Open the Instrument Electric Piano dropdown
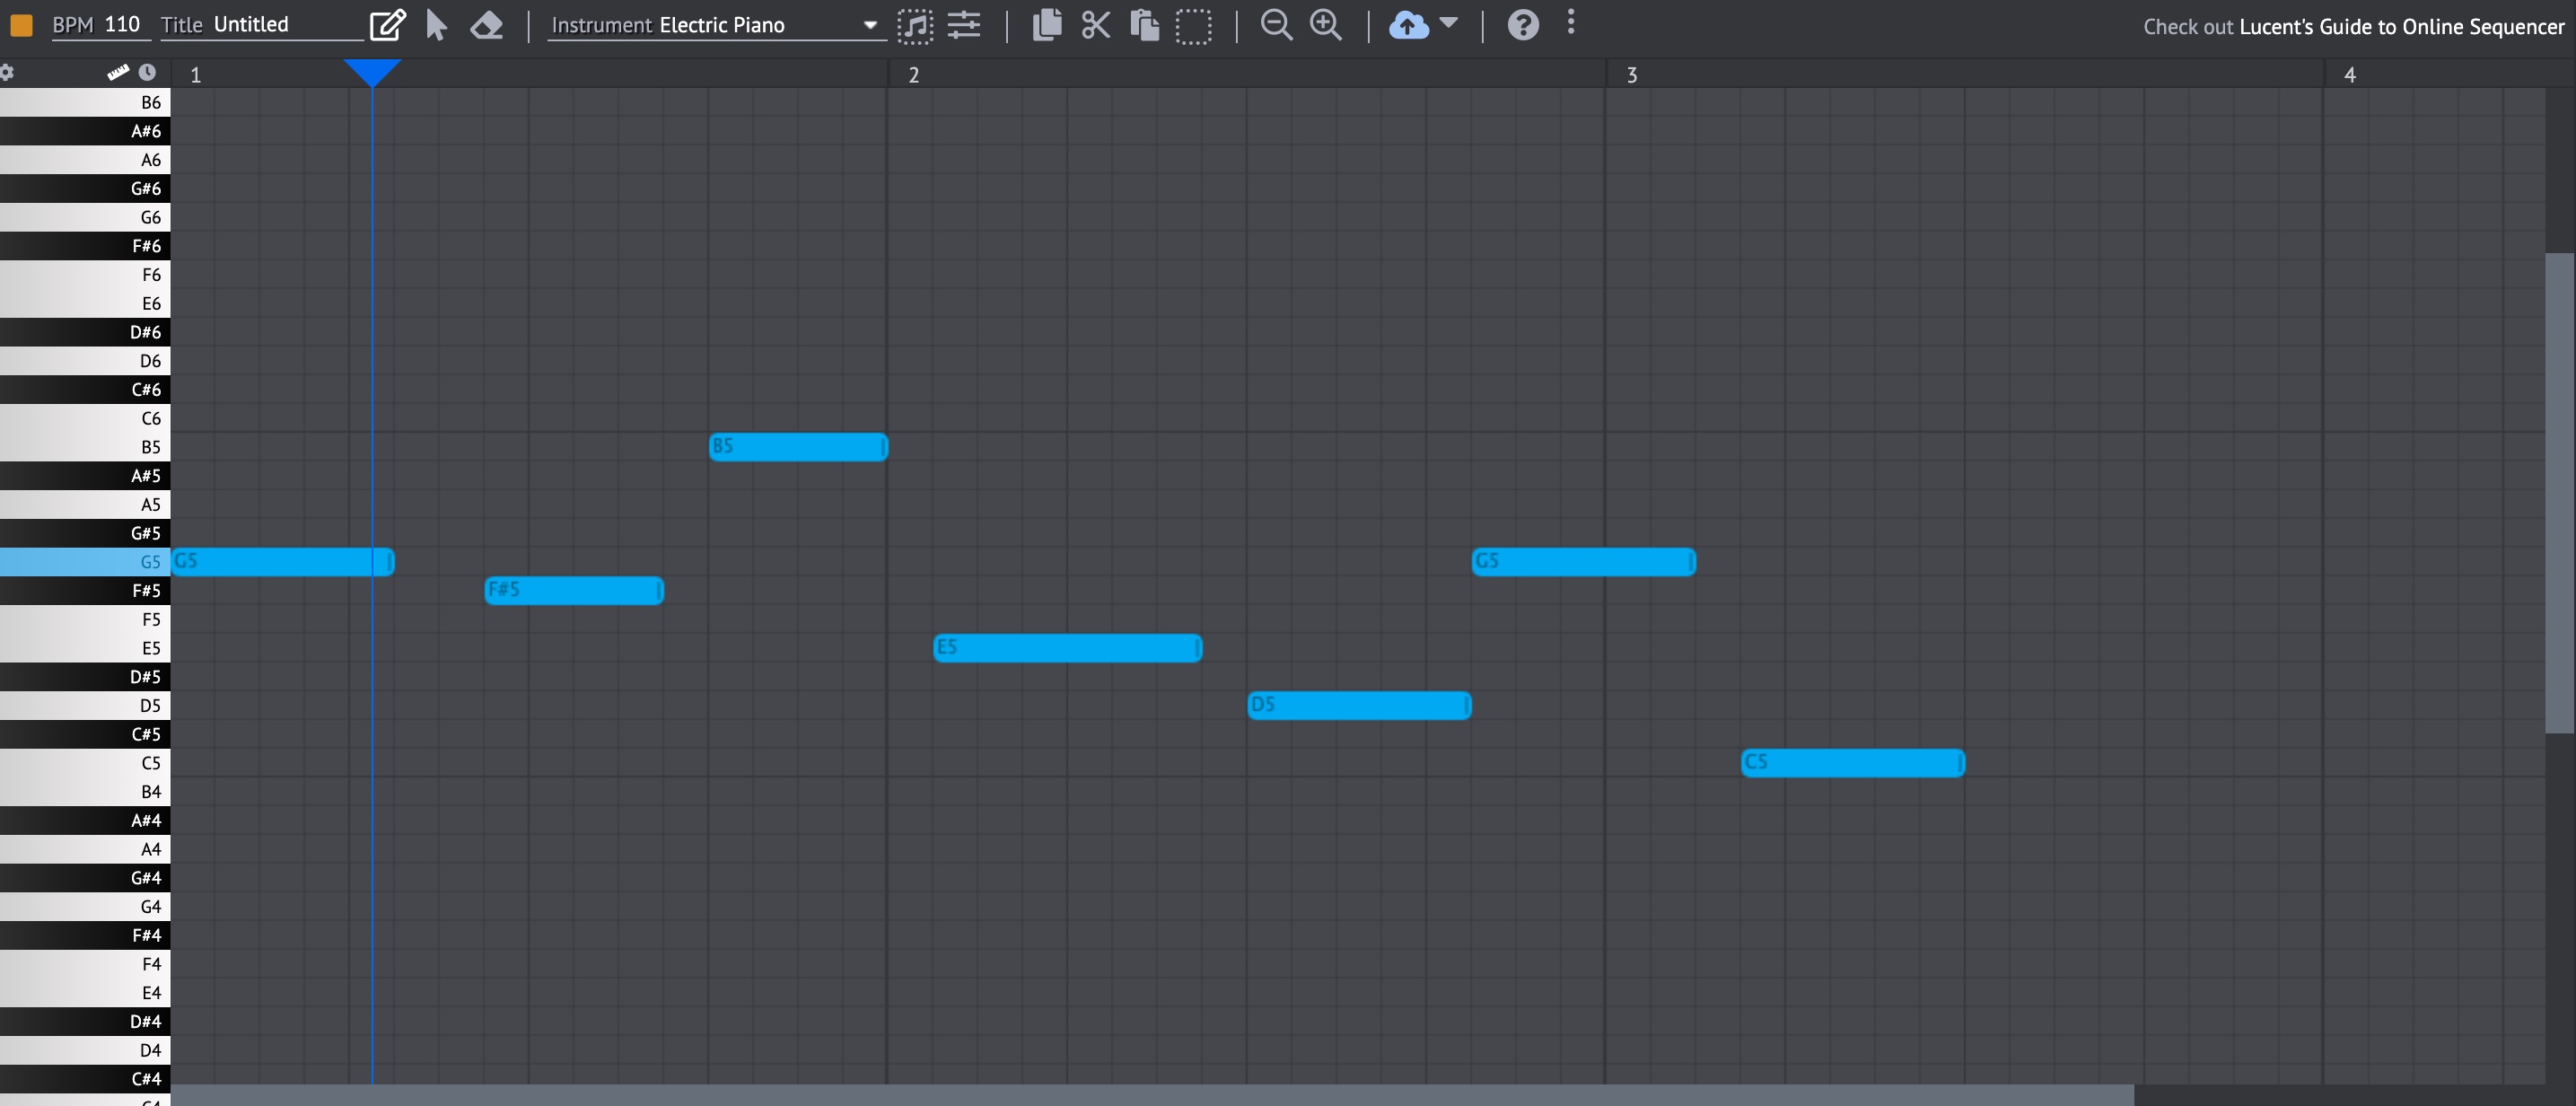Image resolution: width=2576 pixels, height=1106 pixels. tap(716, 25)
